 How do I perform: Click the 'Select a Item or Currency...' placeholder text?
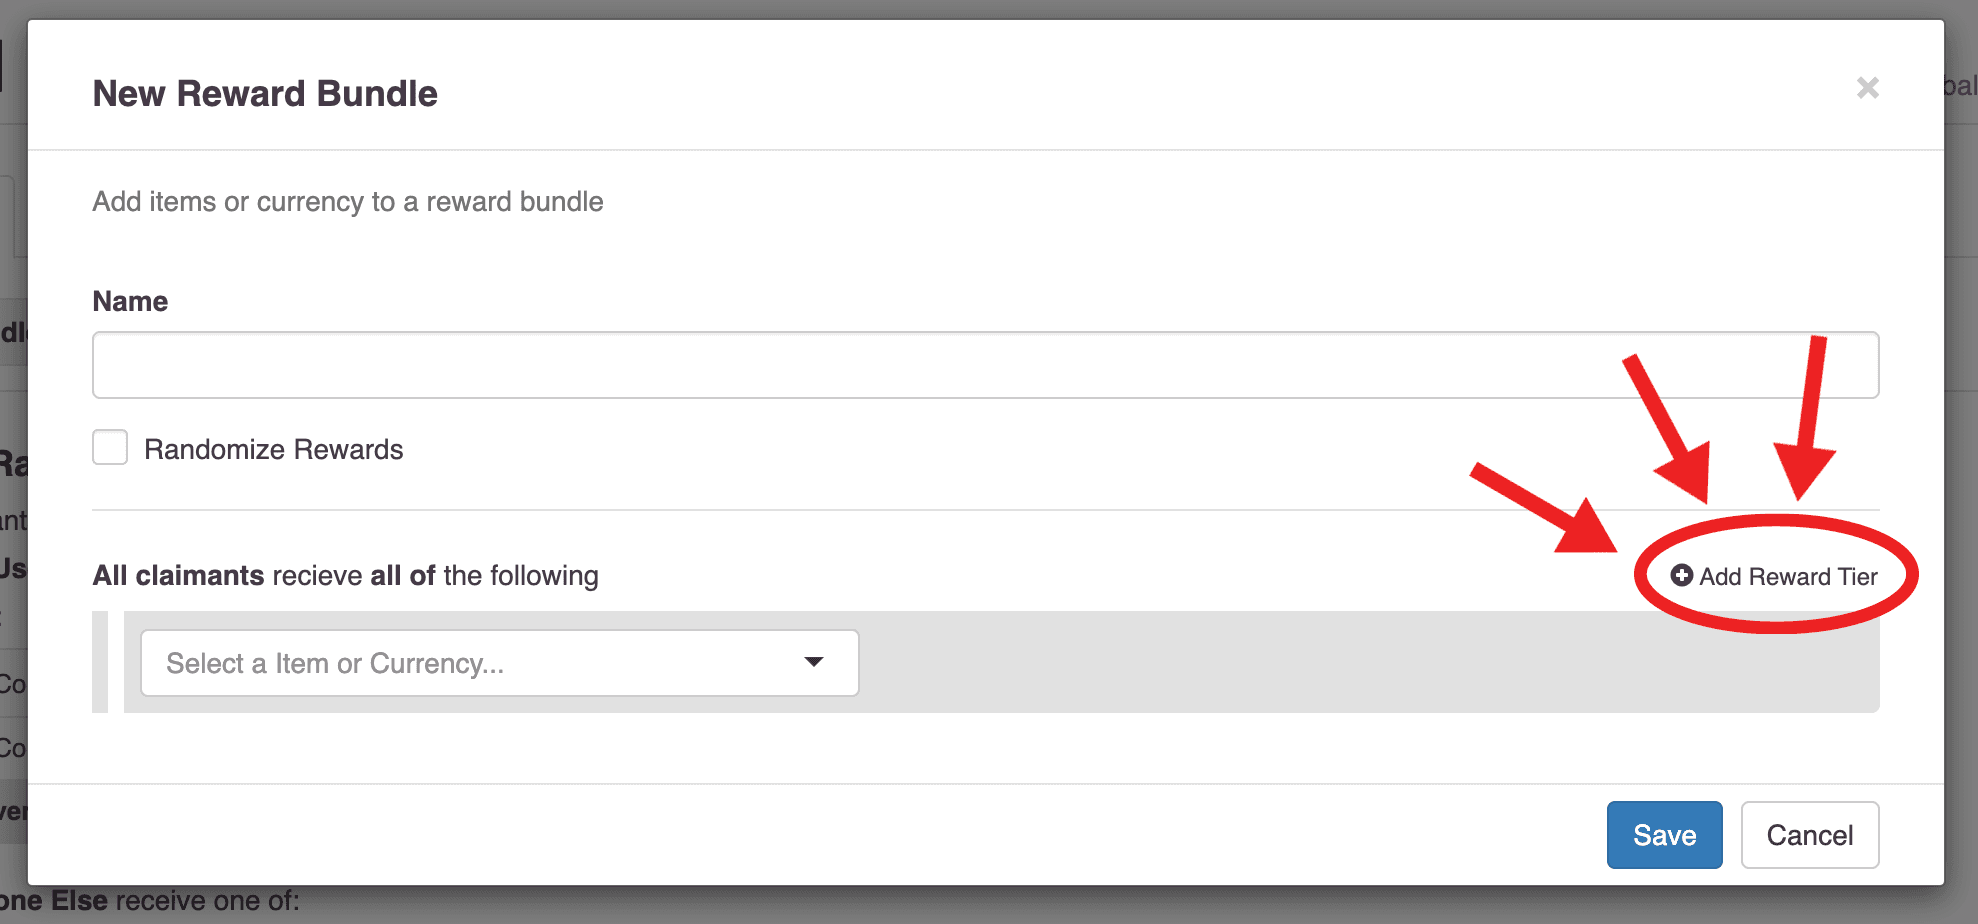tap(335, 664)
